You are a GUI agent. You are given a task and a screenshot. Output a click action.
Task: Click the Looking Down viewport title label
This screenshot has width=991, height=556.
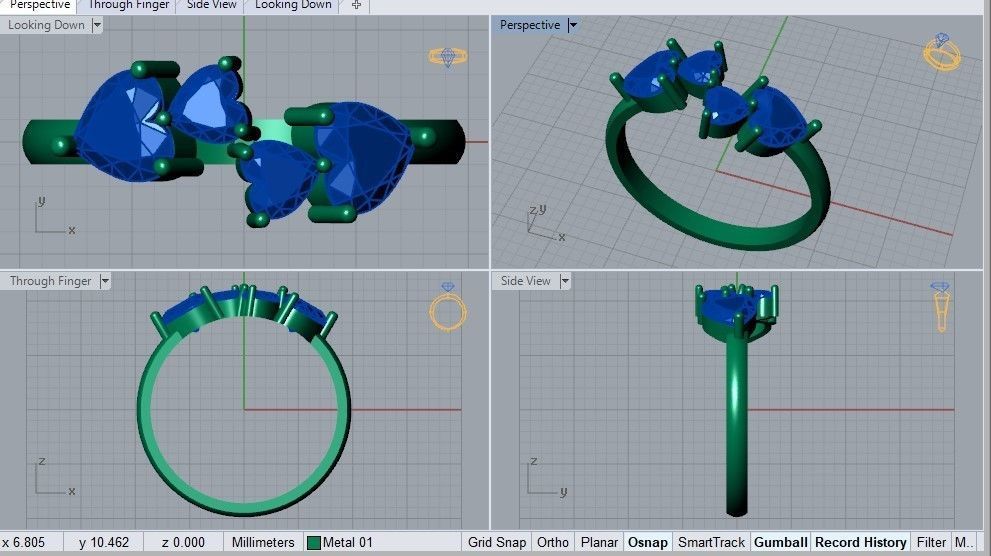(x=46, y=25)
